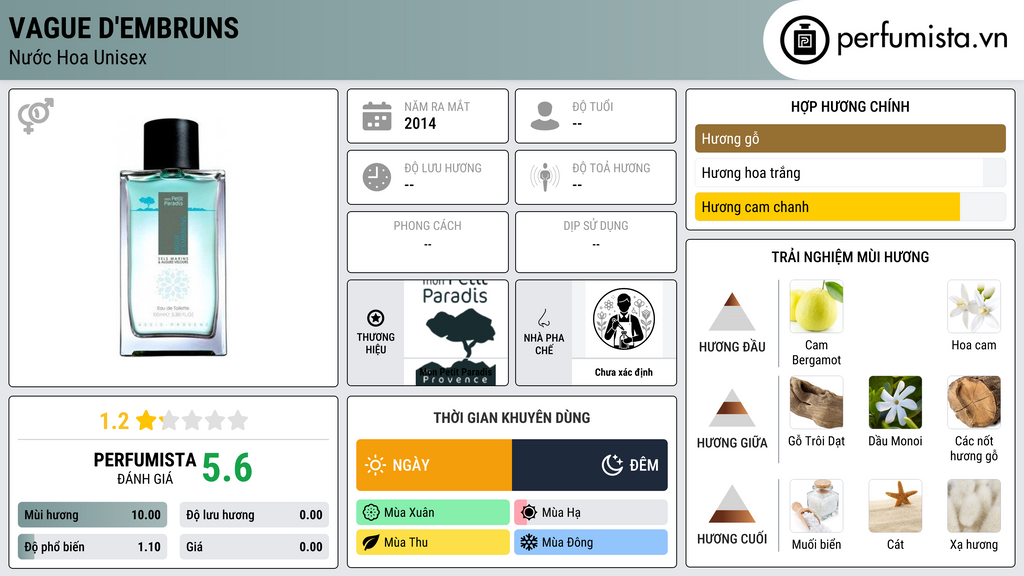Viewport: 1024px width, 576px height.
Task: Click the Hương đầu pyramid icon
Action: 732,312
